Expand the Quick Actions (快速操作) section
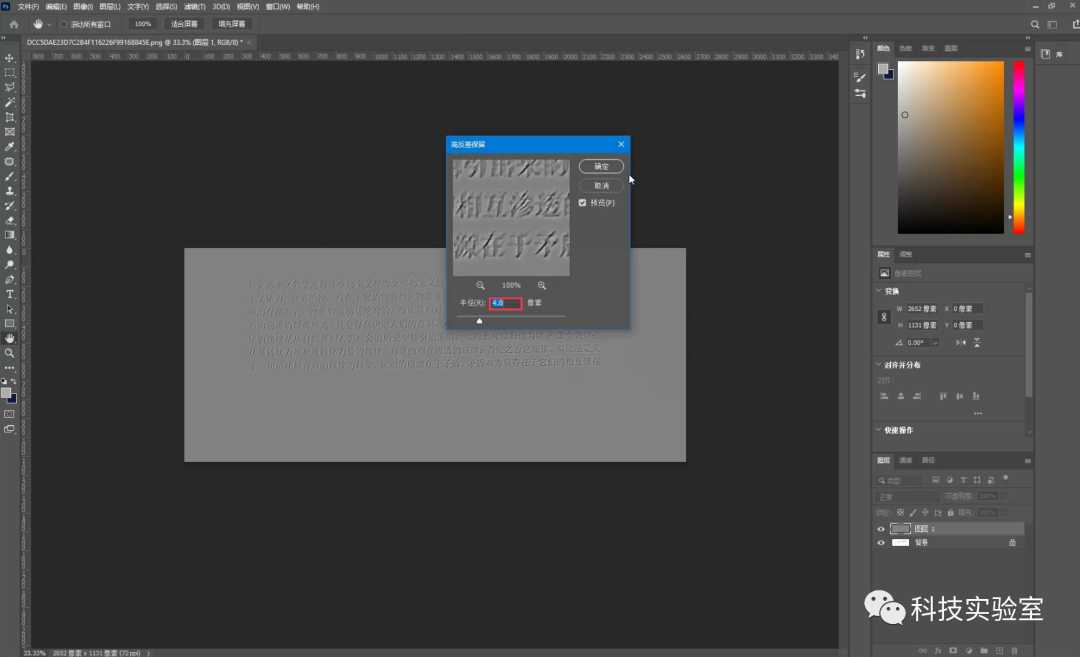1080x657 pixels. (878, 430)
